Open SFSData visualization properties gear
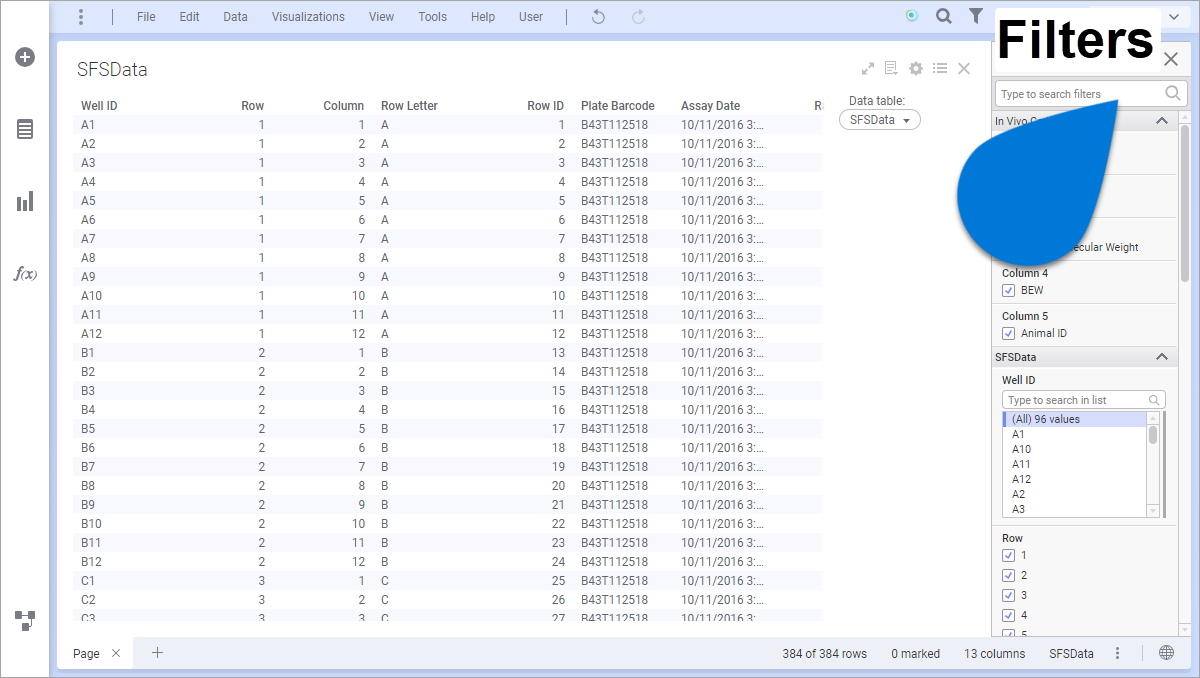The width and height of the screenshot is (1200, 678). coord(916,69)
